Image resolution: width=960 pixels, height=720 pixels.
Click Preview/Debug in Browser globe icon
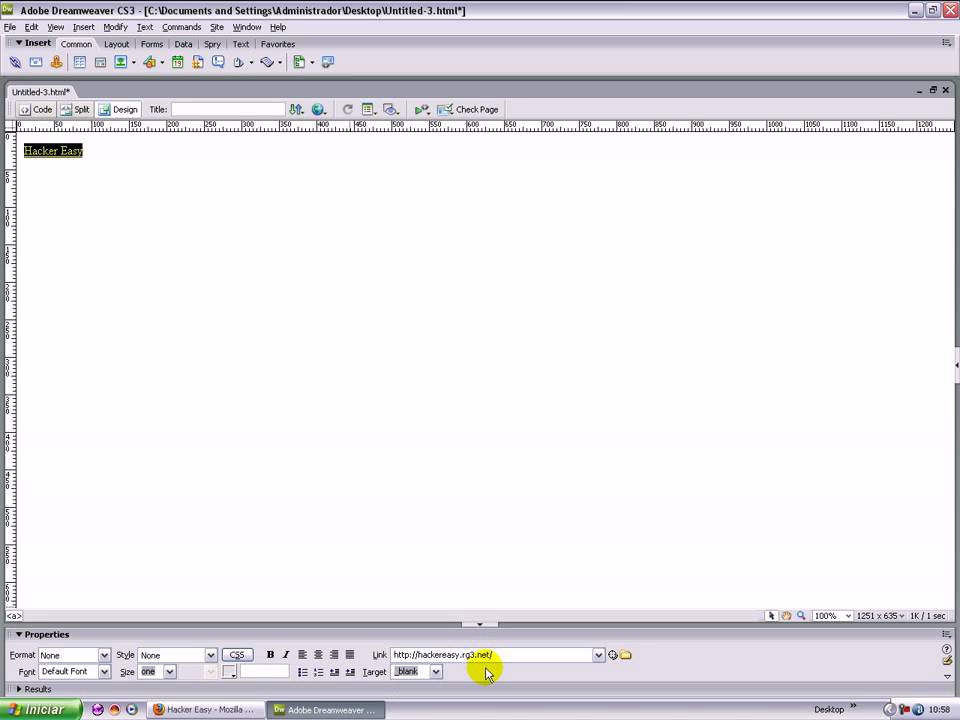[318, 110]
